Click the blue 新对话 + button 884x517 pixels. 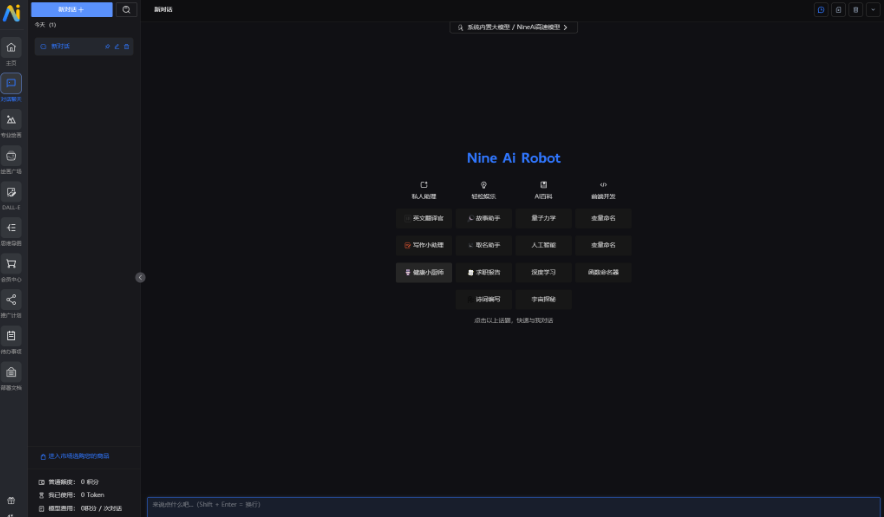click(x=71, y=9)
